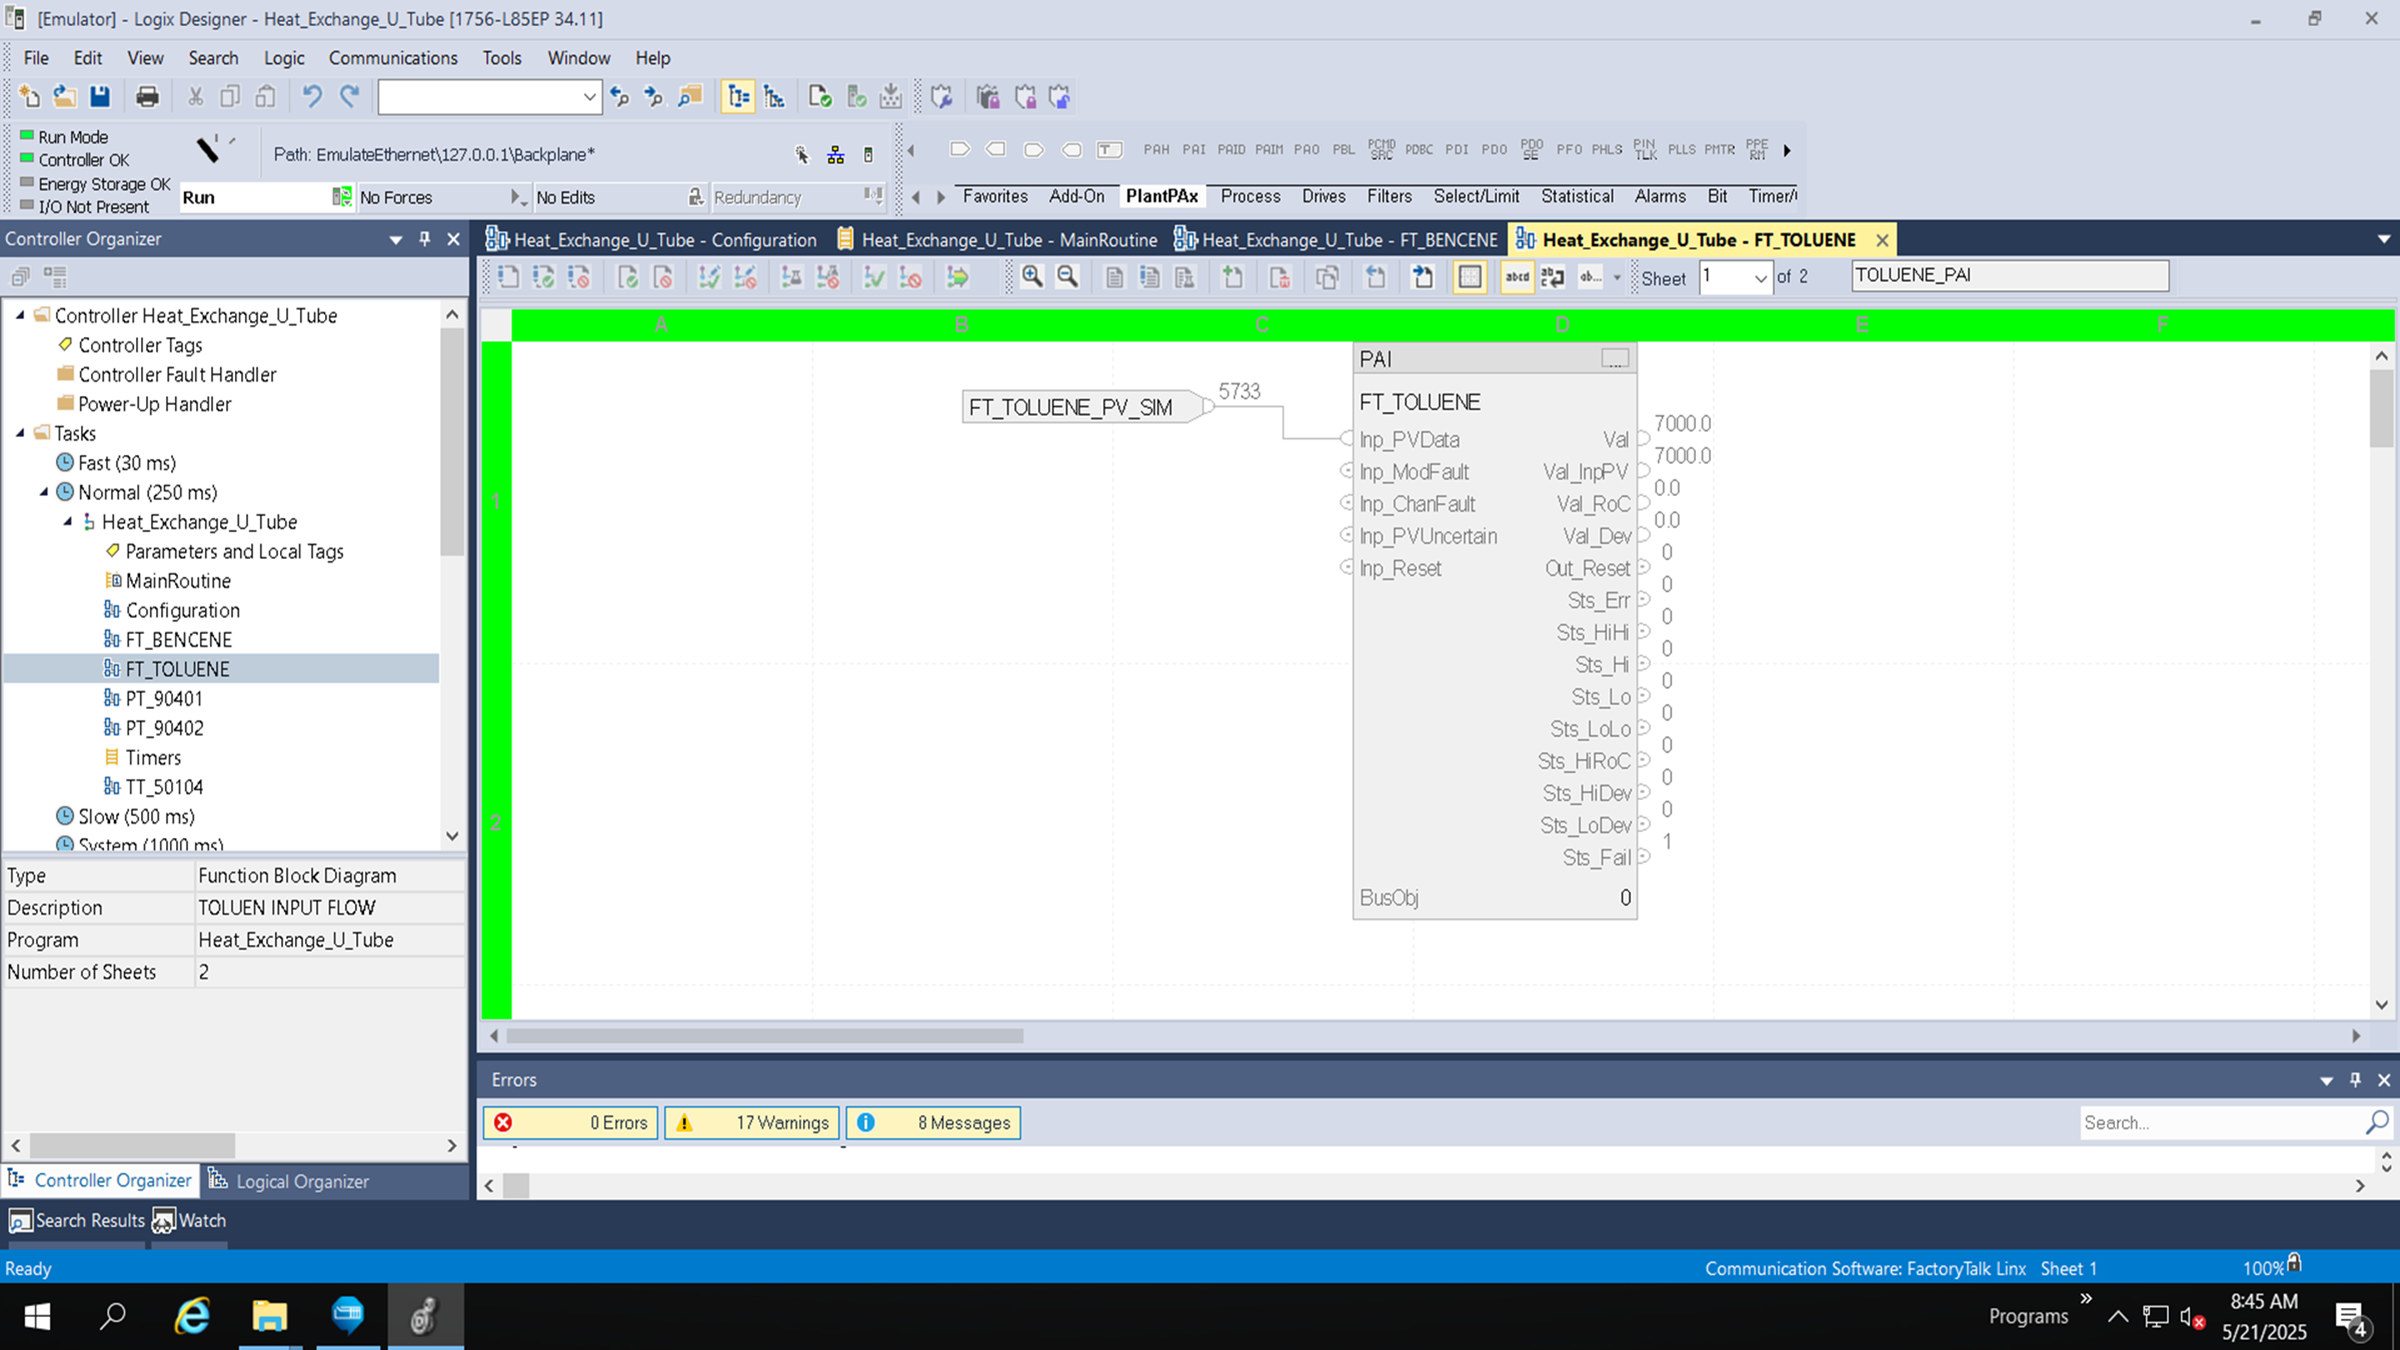
Task: Click the Redo arrow icon
Action: (x=350, y=96)
